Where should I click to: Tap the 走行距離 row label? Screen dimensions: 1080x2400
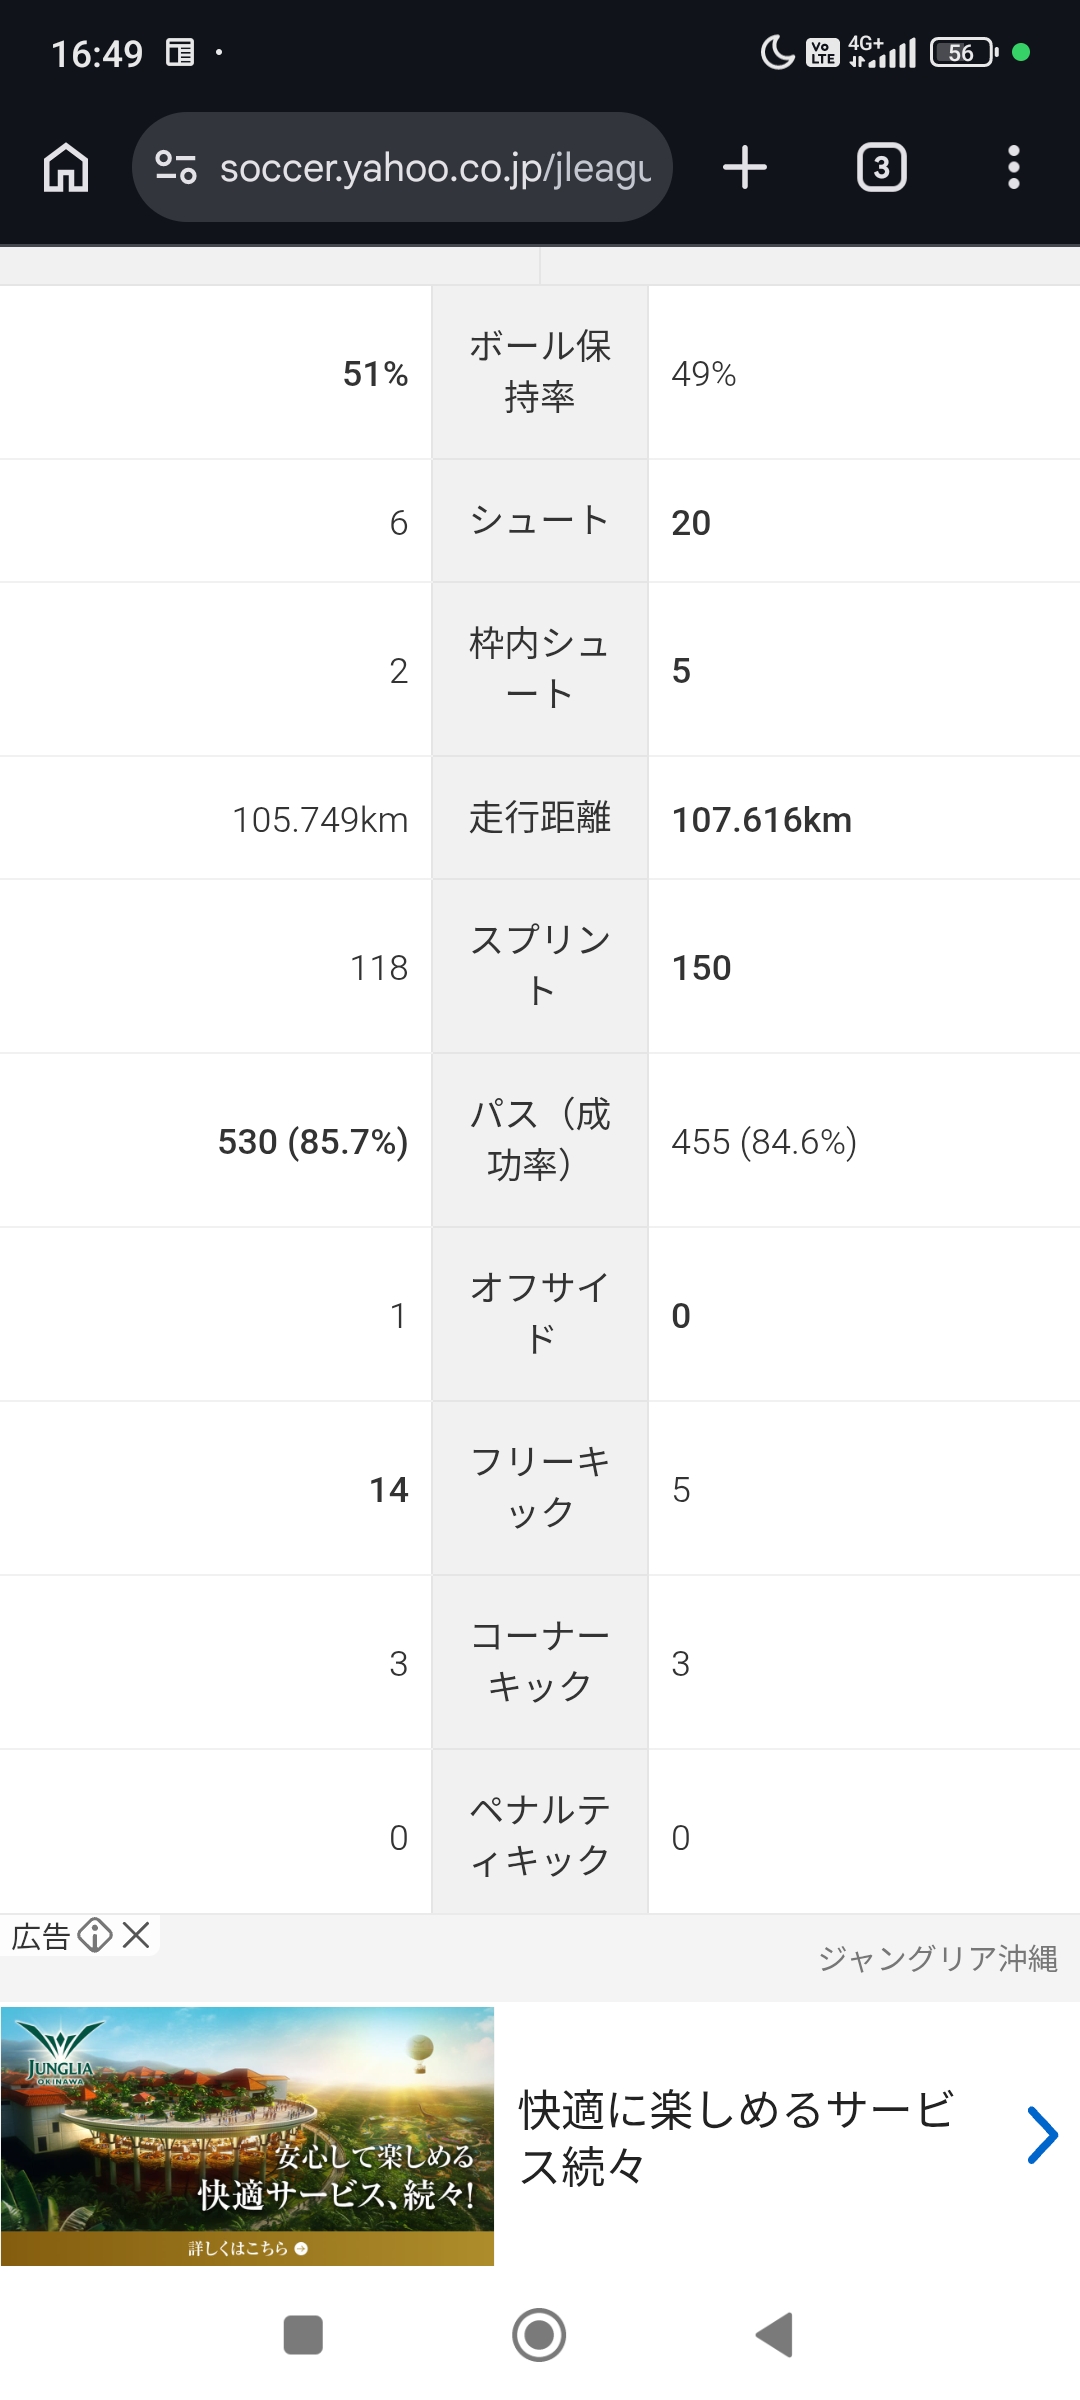tap(540, 818)
